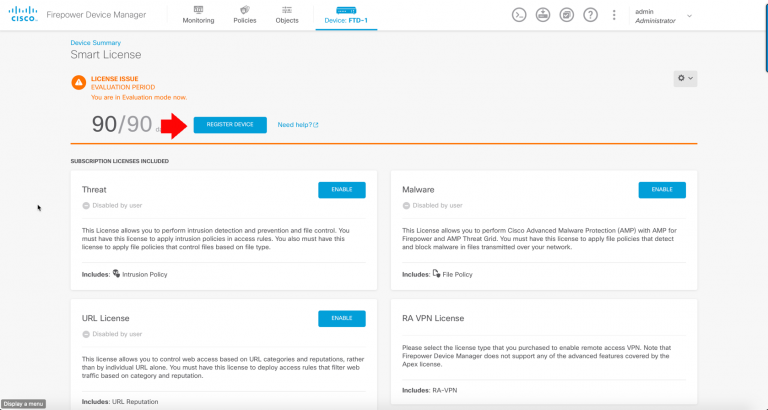This screenshot has width=768, height=410.
Task: Click 'You are in Evaluation mode now.'
Action: 139,97
